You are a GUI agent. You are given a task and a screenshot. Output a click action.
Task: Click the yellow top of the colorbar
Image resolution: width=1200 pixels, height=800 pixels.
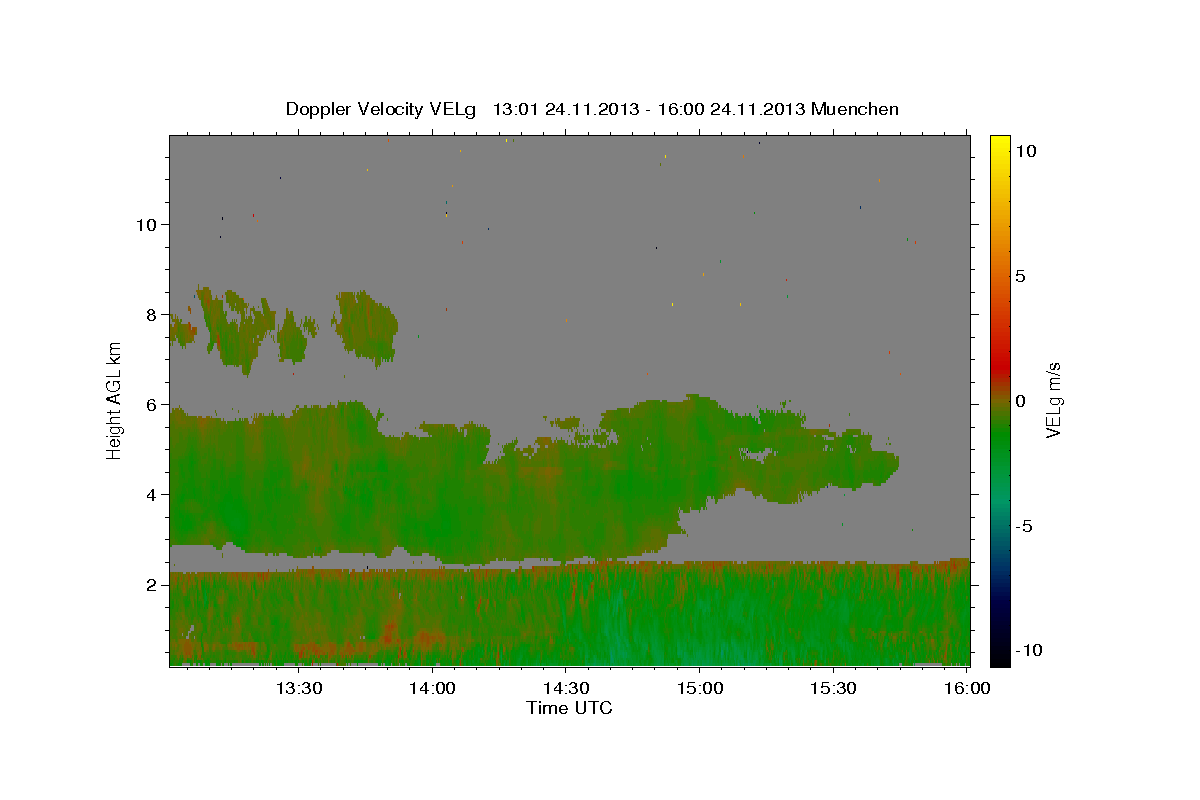1000,145
